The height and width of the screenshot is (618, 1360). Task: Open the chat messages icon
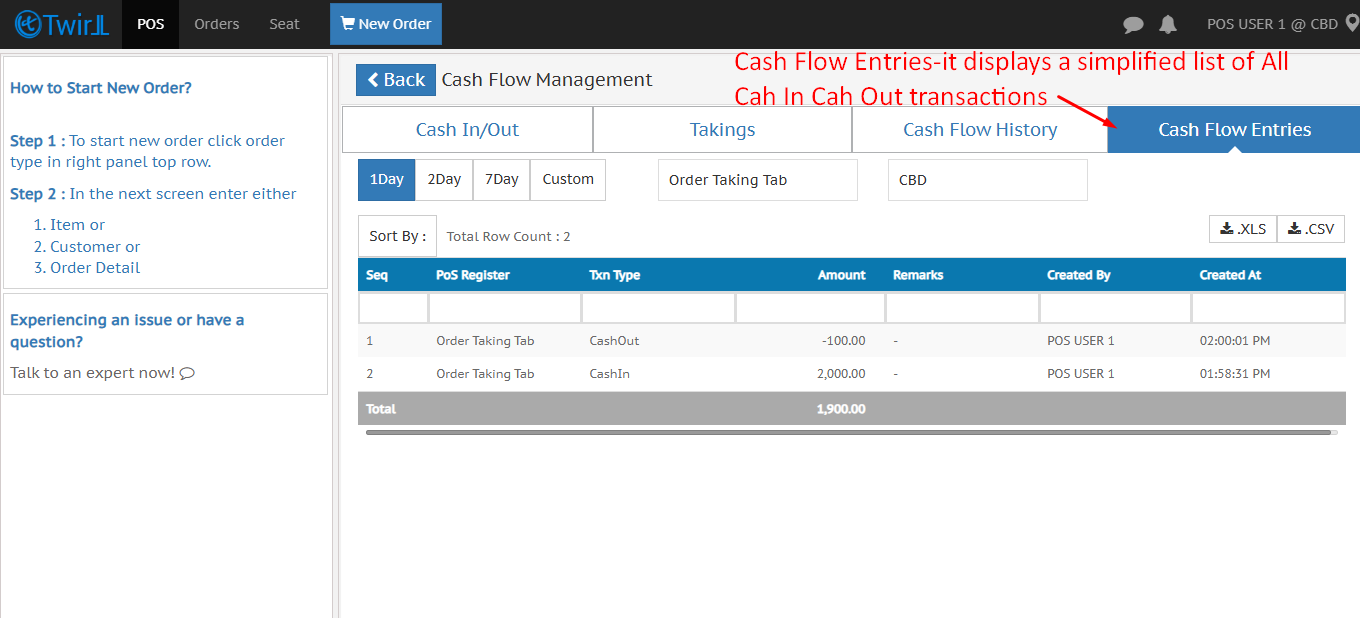pyautogui.click(x=1133, y=25)
